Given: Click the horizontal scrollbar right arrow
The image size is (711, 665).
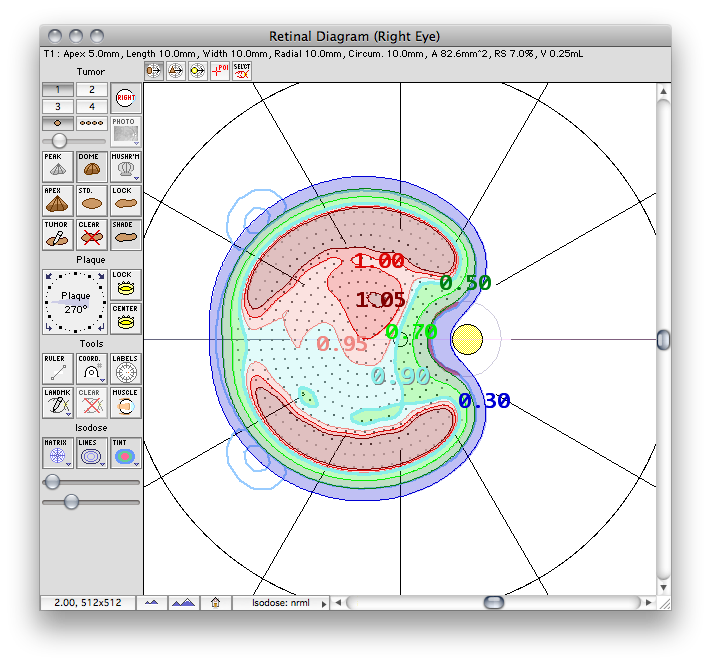Looking at the screenshot, I should [x=648, y=602].
